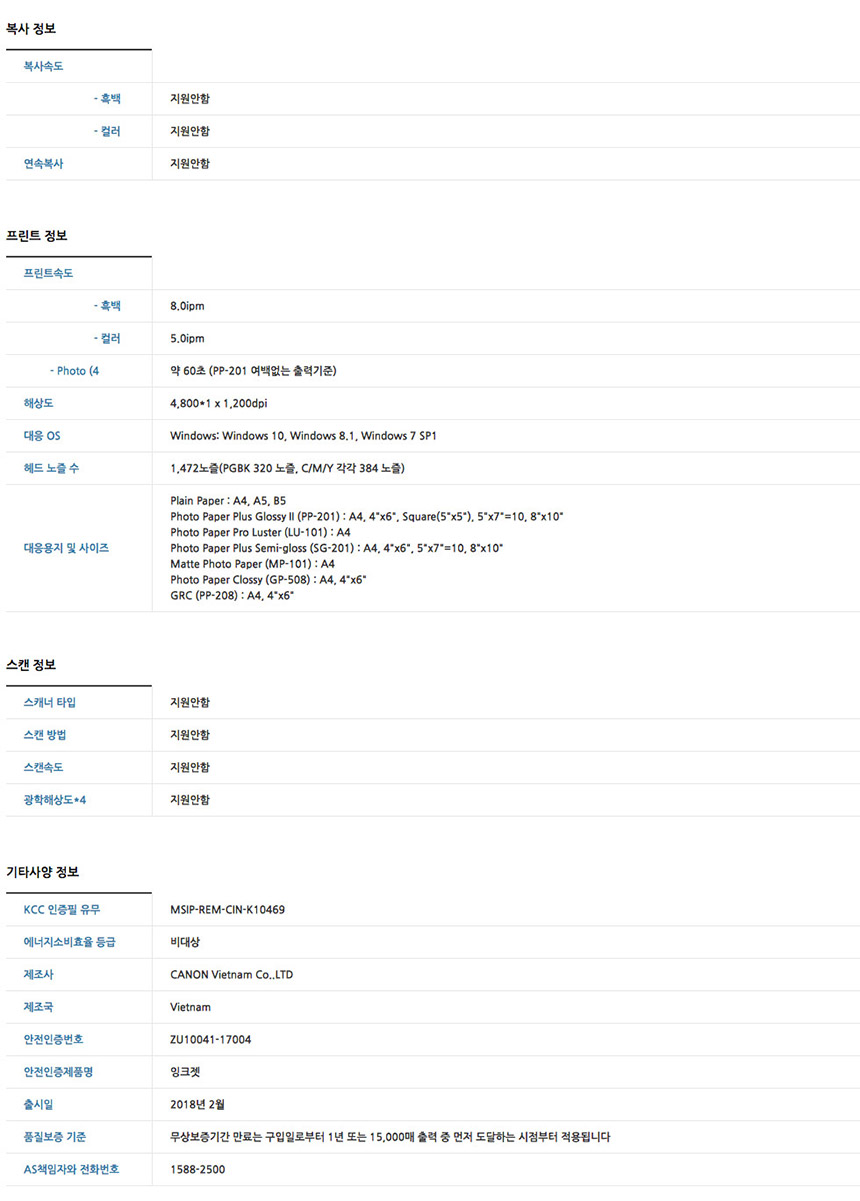Click the CANON Vietnam Co.,LTD manufacturer text

pos(231,974)
